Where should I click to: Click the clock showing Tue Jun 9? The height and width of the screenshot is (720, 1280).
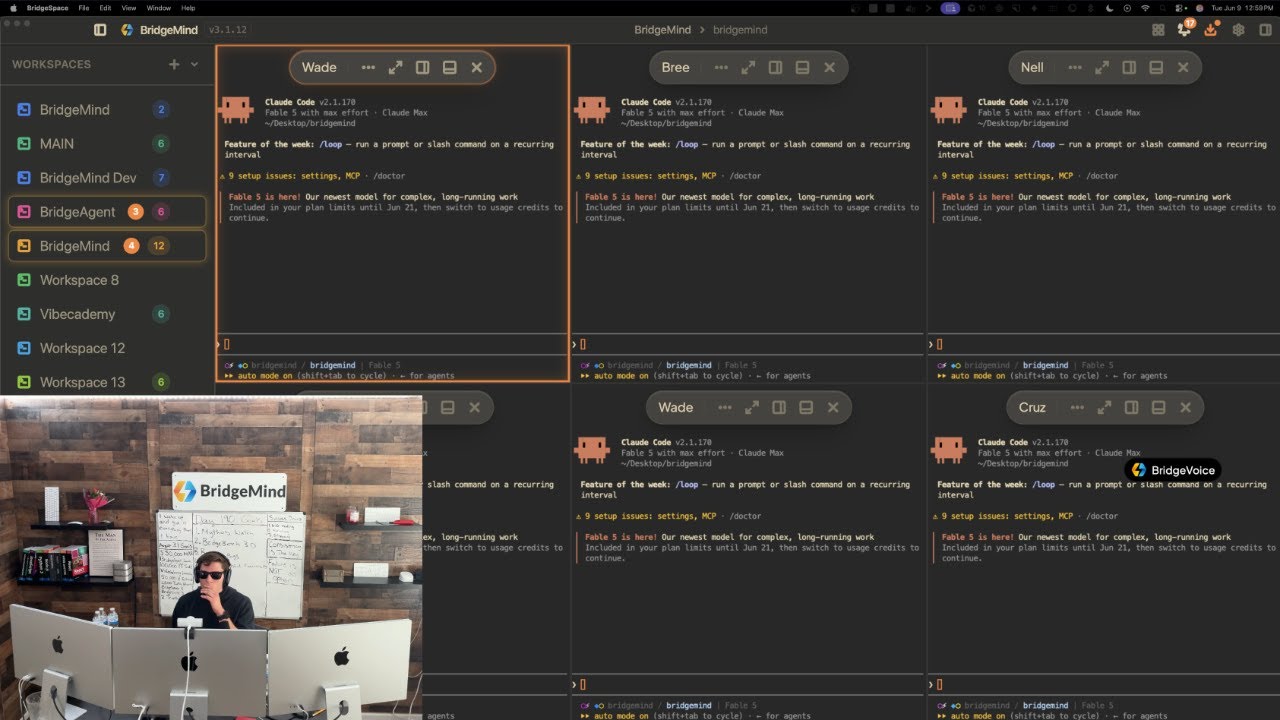[1241, 8]
